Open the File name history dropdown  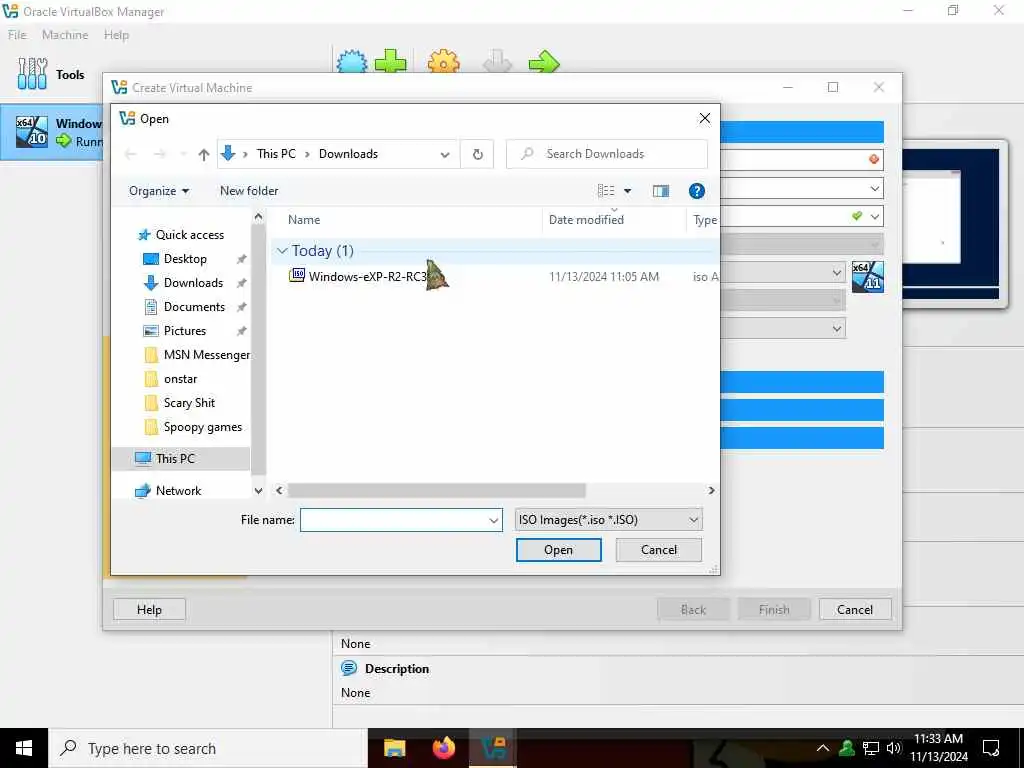[x=494, y=520]
